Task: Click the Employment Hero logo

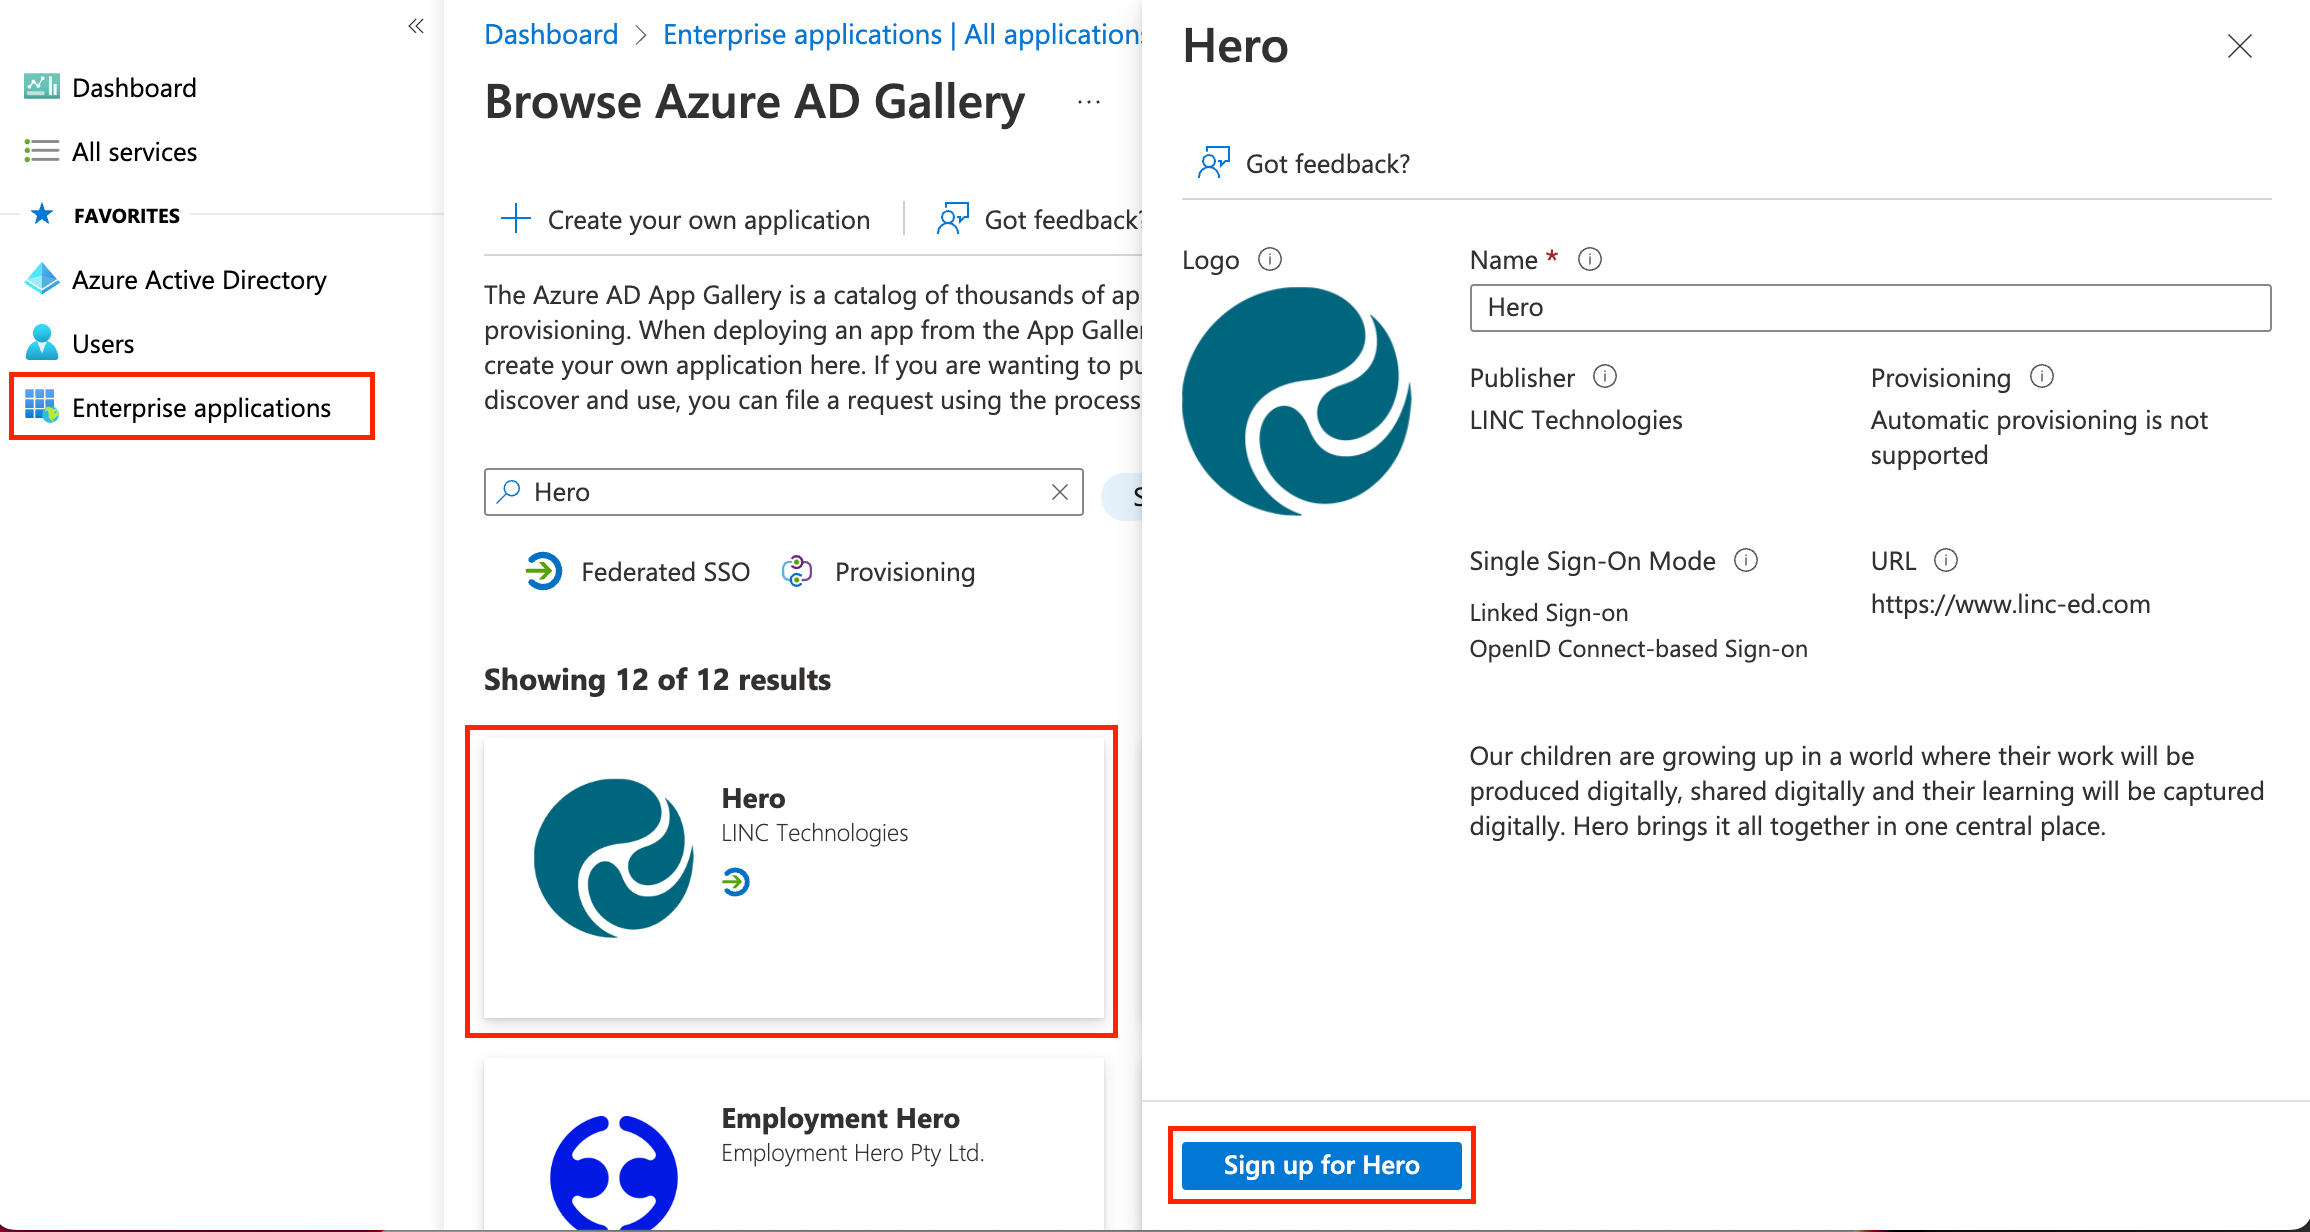Action: pos(613,1172)
